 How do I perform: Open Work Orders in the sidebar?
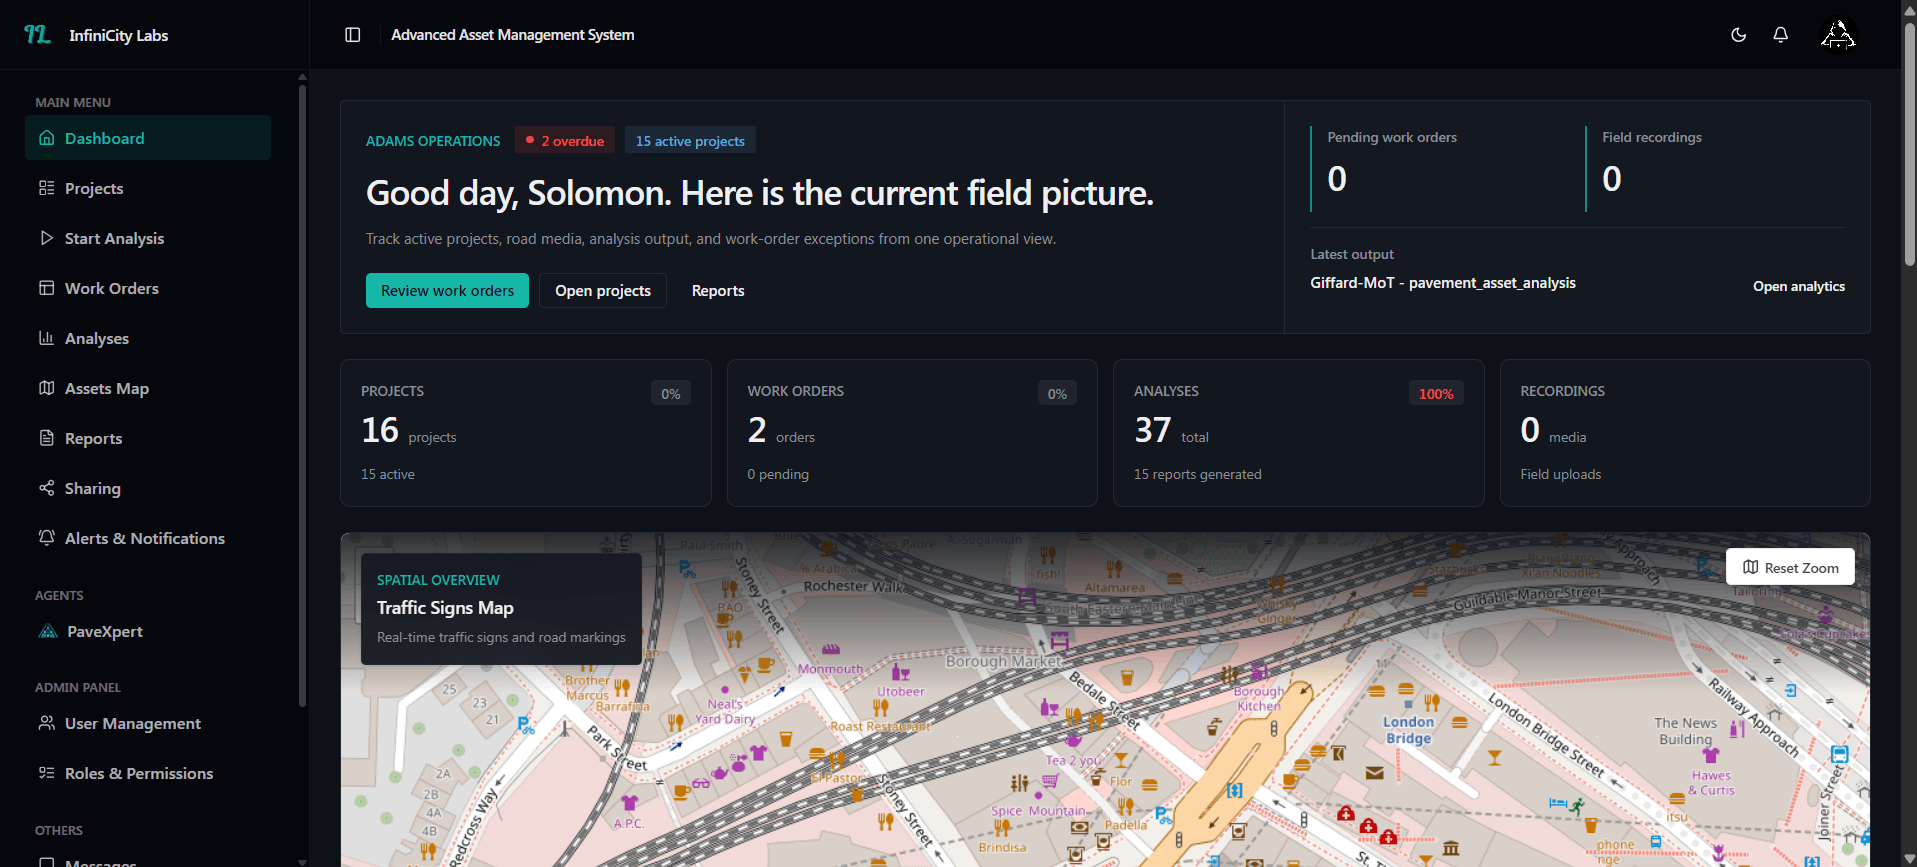[x=148, y=288]
